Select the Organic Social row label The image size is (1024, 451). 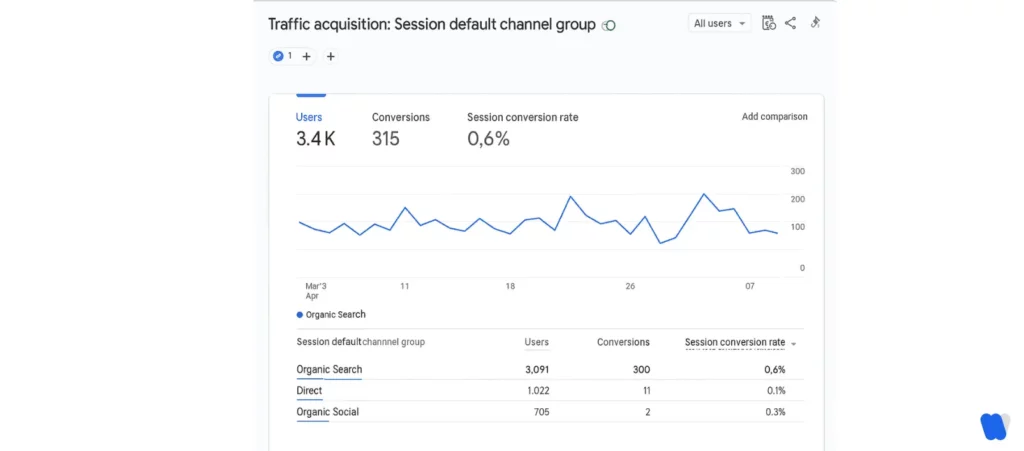pyautogui.click(x=327, y=412)
